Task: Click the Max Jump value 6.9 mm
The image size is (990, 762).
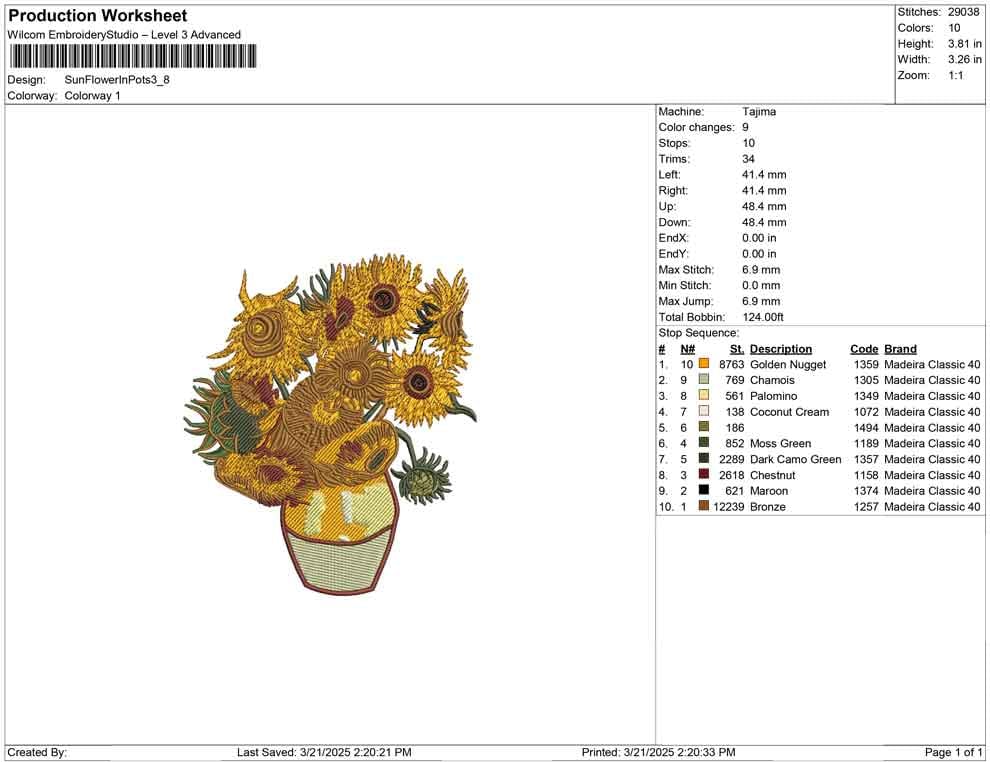Action: tap(761, 301)
